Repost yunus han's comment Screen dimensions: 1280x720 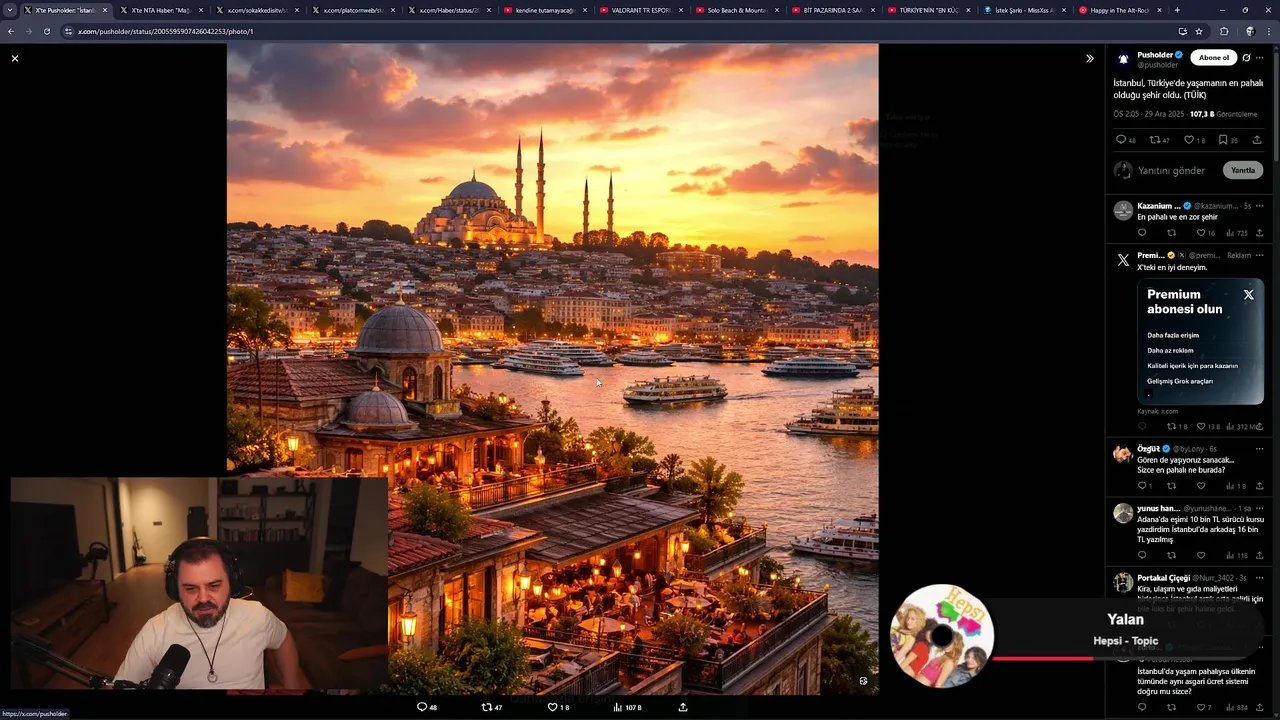pyautogui.click(x=1171, y=555)
